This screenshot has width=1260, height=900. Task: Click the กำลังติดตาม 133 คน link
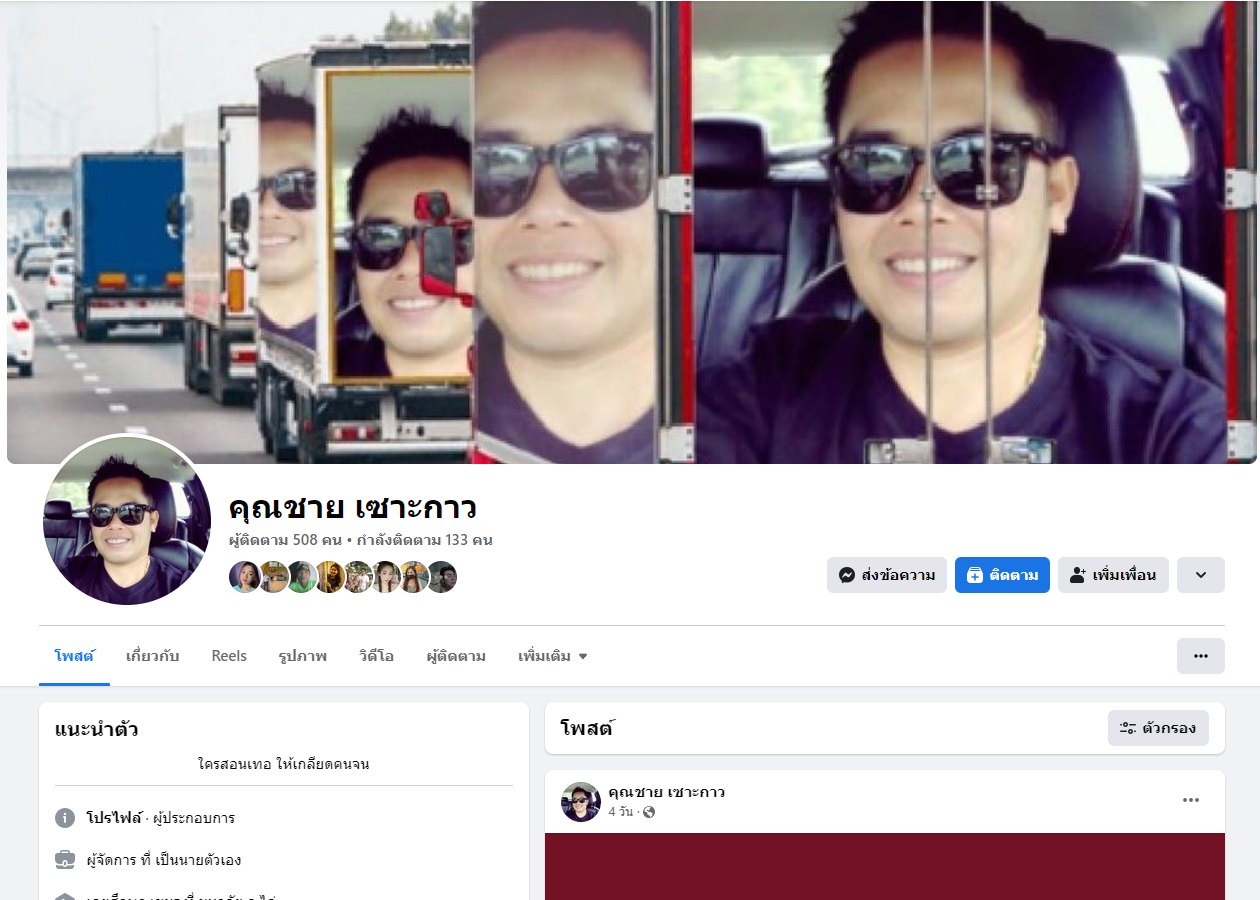pos(425,540)
